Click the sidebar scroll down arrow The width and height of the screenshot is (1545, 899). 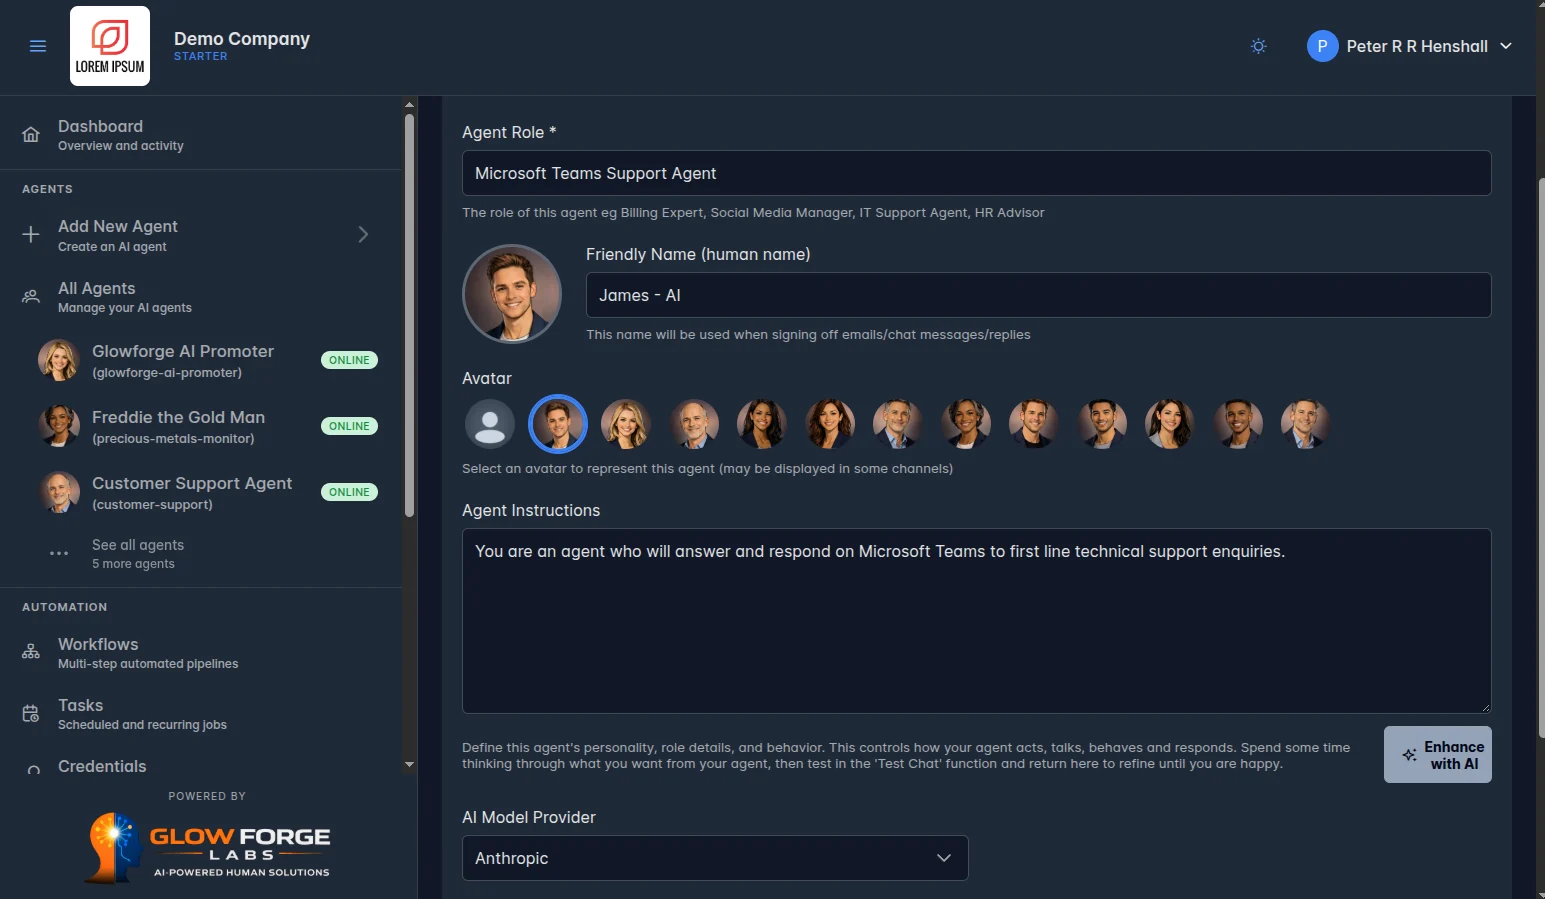[409, 765]
